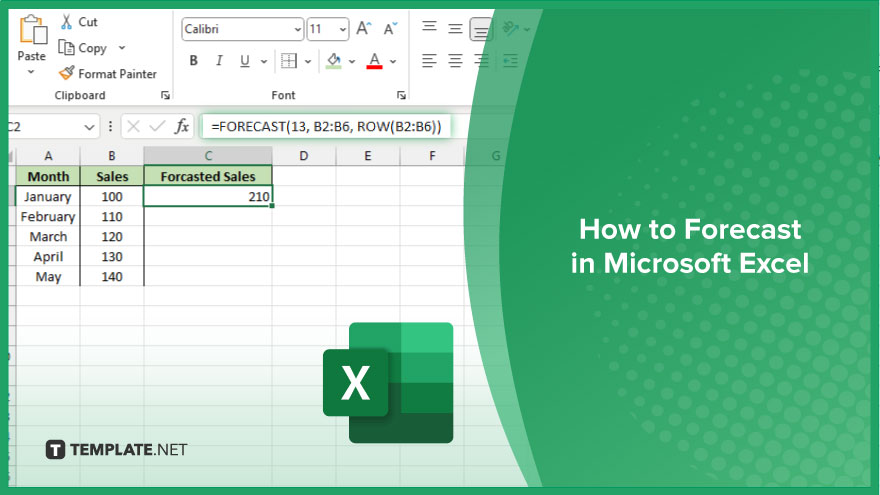This screenshot has width=880, height=495.
Task: Open the Paste options arrow
Action: coord(31,72)
